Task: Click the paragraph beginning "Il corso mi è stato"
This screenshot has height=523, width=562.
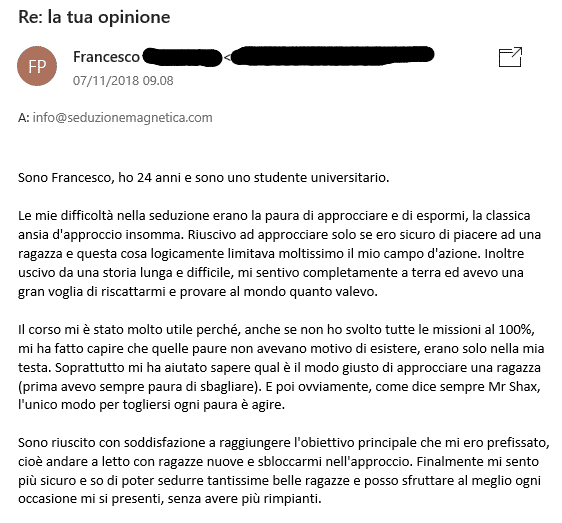Action: tap(281, 367)
